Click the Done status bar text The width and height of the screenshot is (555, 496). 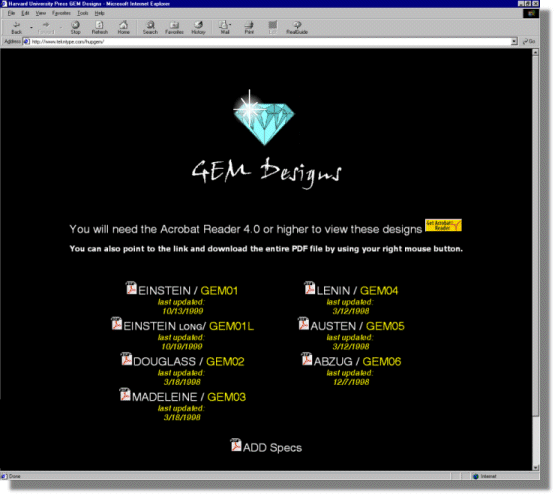pos(15,476)
